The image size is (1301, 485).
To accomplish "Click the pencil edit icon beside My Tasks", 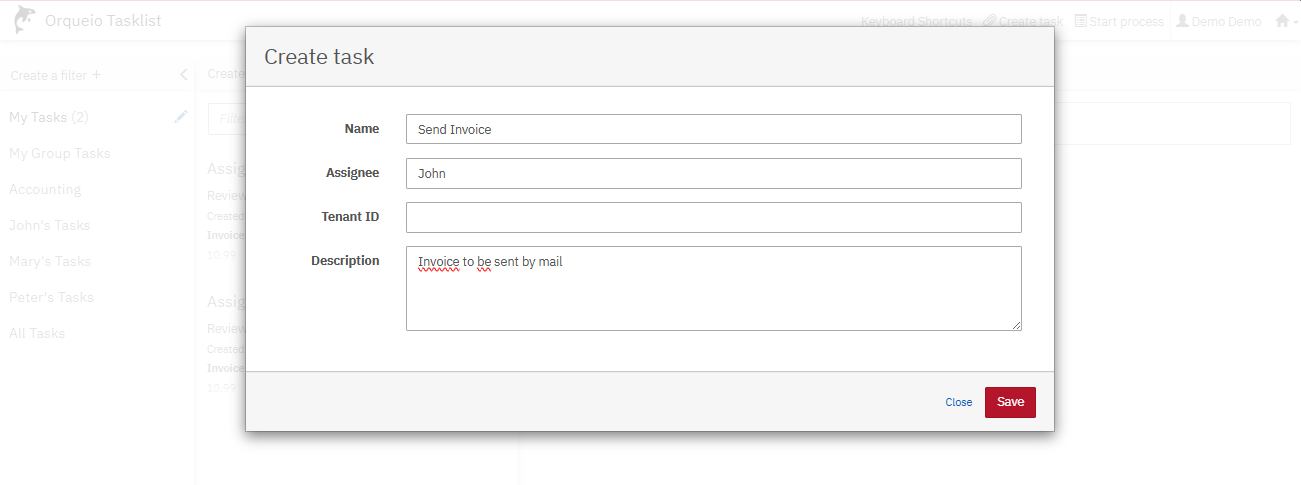I will pos(181,117).
